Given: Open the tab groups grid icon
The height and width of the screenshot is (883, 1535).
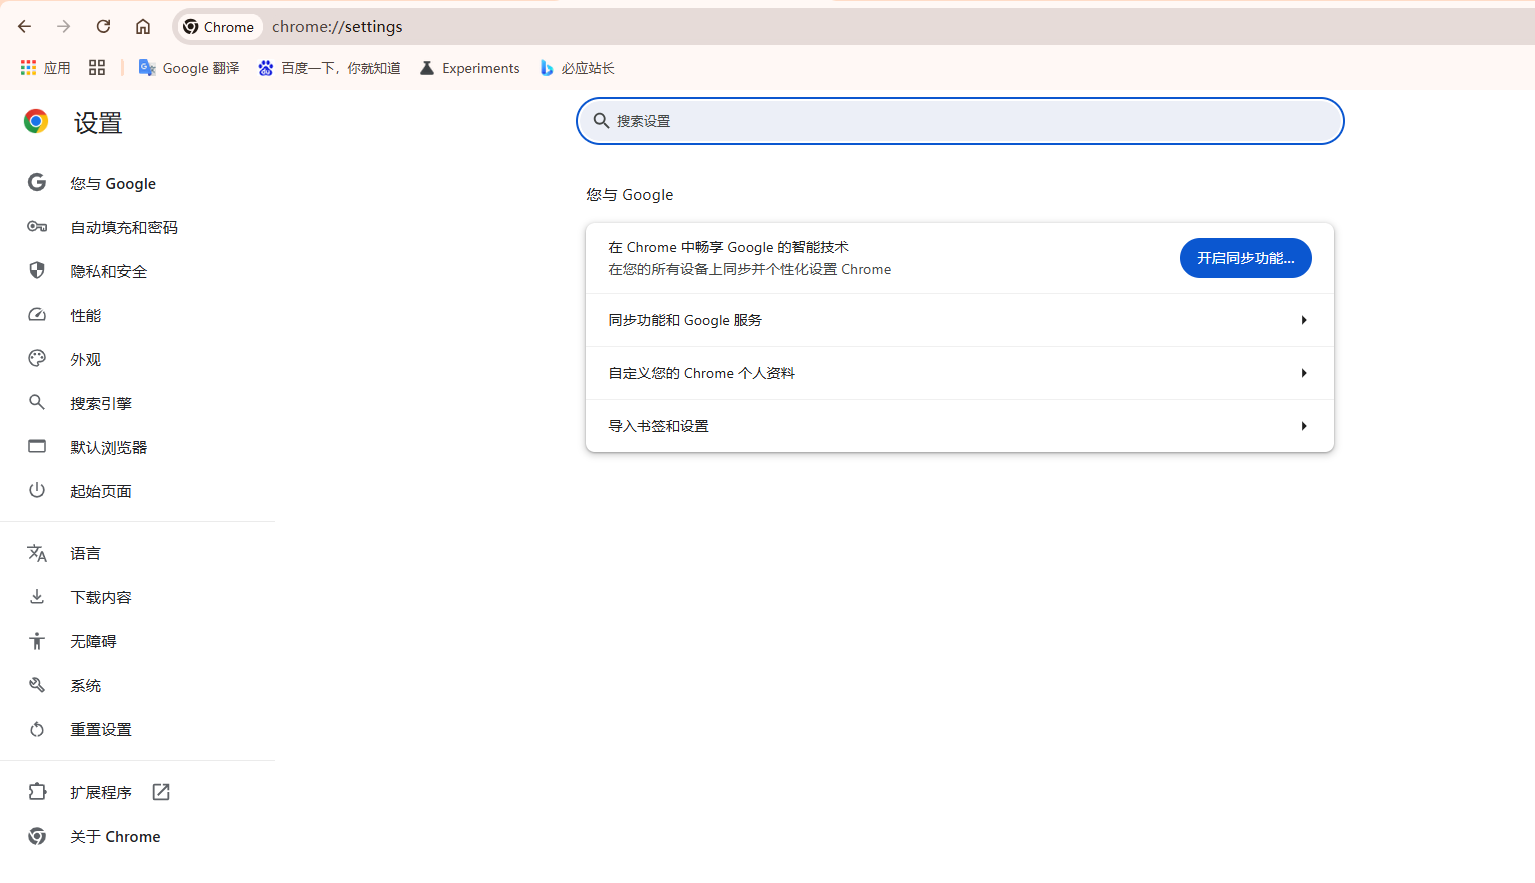Looking at the screenshot, I should [x=97, y=68].
